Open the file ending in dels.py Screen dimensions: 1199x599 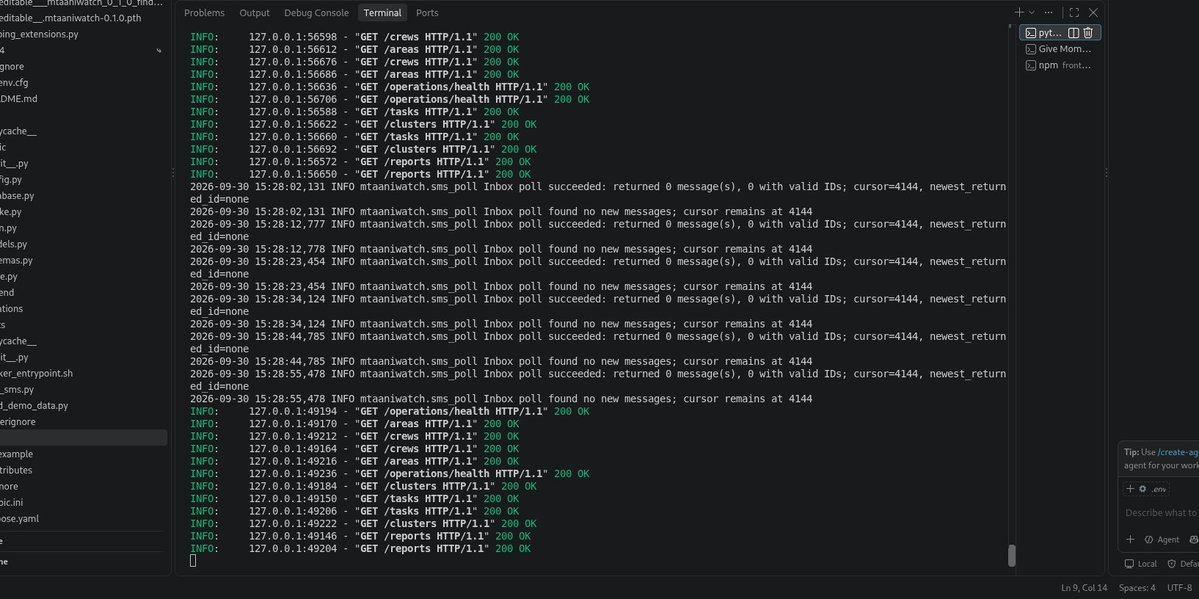click(83, 244)
